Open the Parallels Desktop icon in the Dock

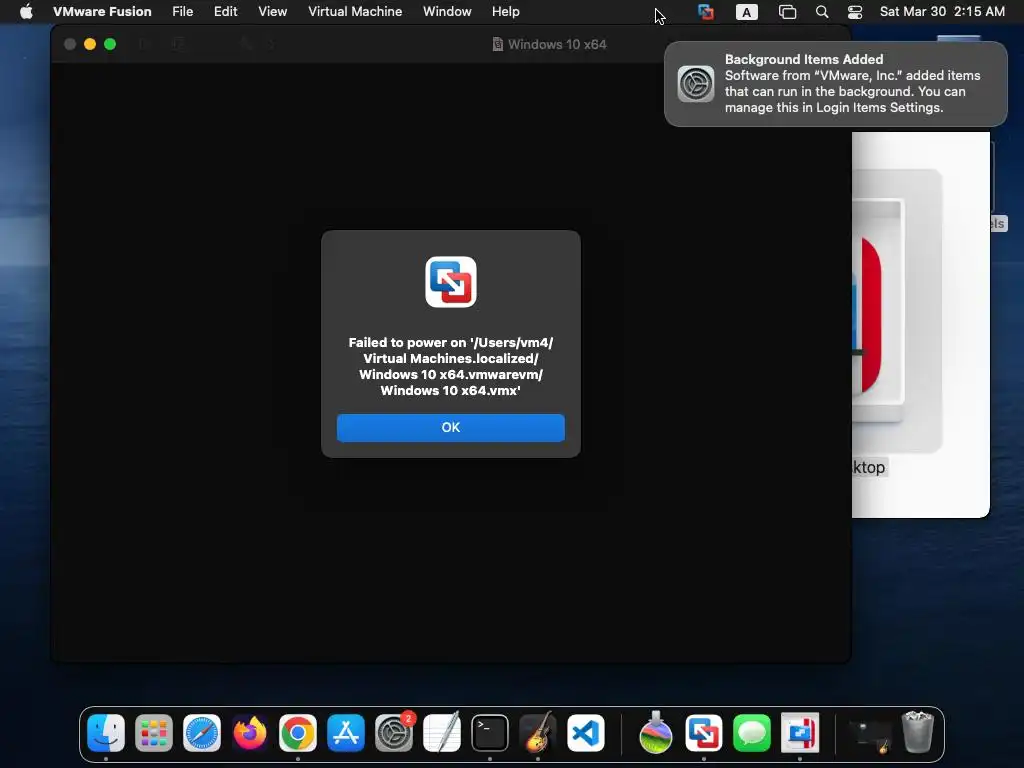point(799,733)
